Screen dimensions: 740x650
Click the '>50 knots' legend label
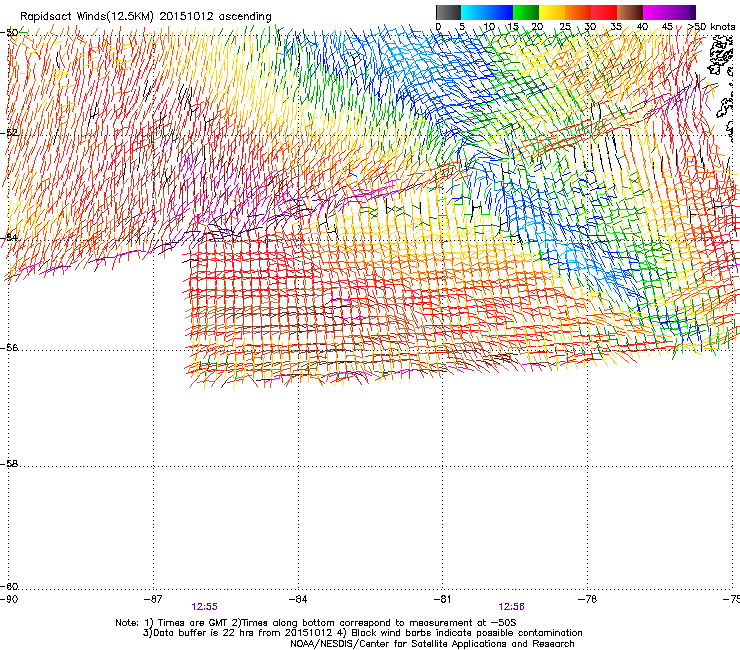point(712,27)
